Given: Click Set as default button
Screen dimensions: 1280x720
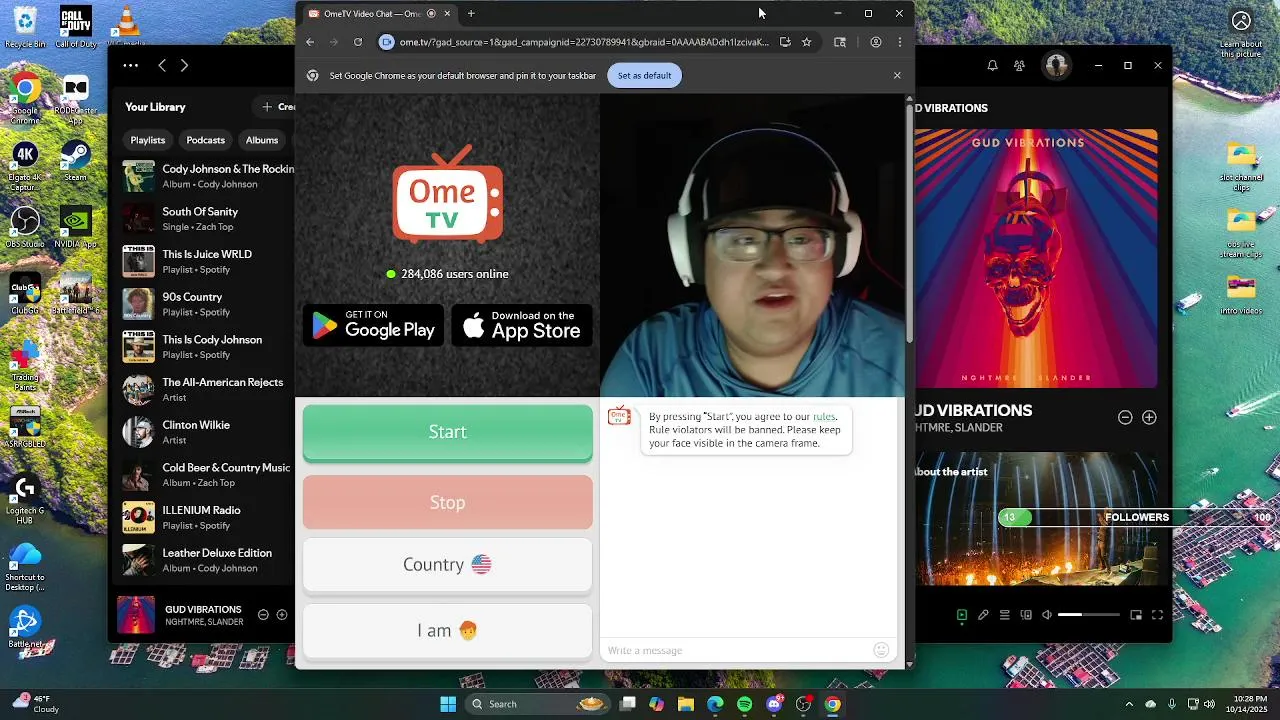Looking at the screenshot, I should pyautogui.click(x=644, y=75).
